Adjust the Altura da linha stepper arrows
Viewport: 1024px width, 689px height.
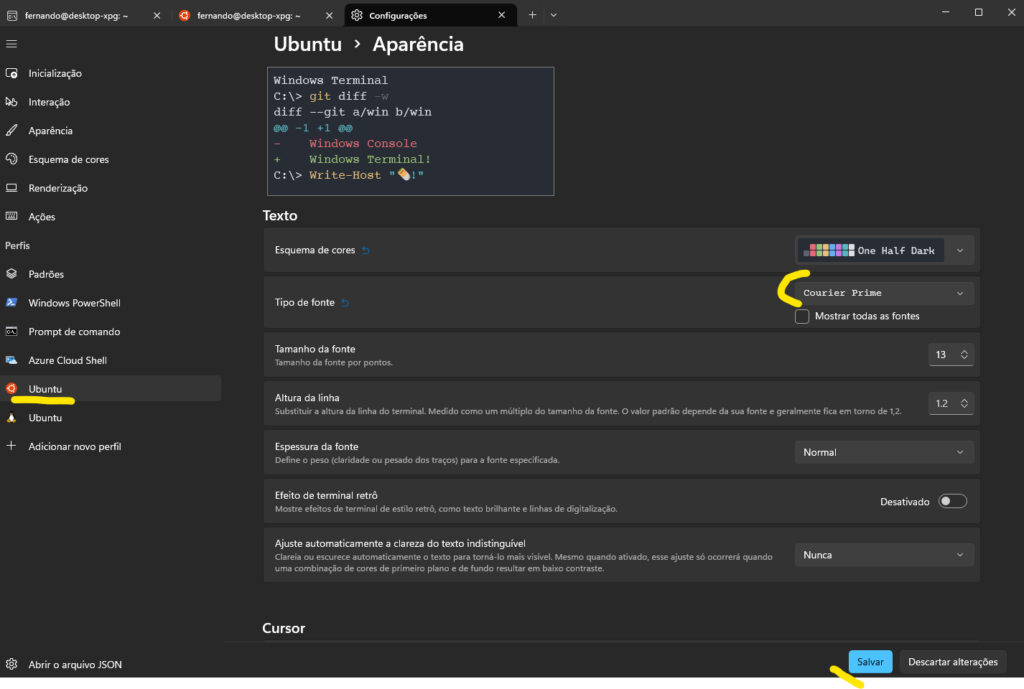pos(964,404)
